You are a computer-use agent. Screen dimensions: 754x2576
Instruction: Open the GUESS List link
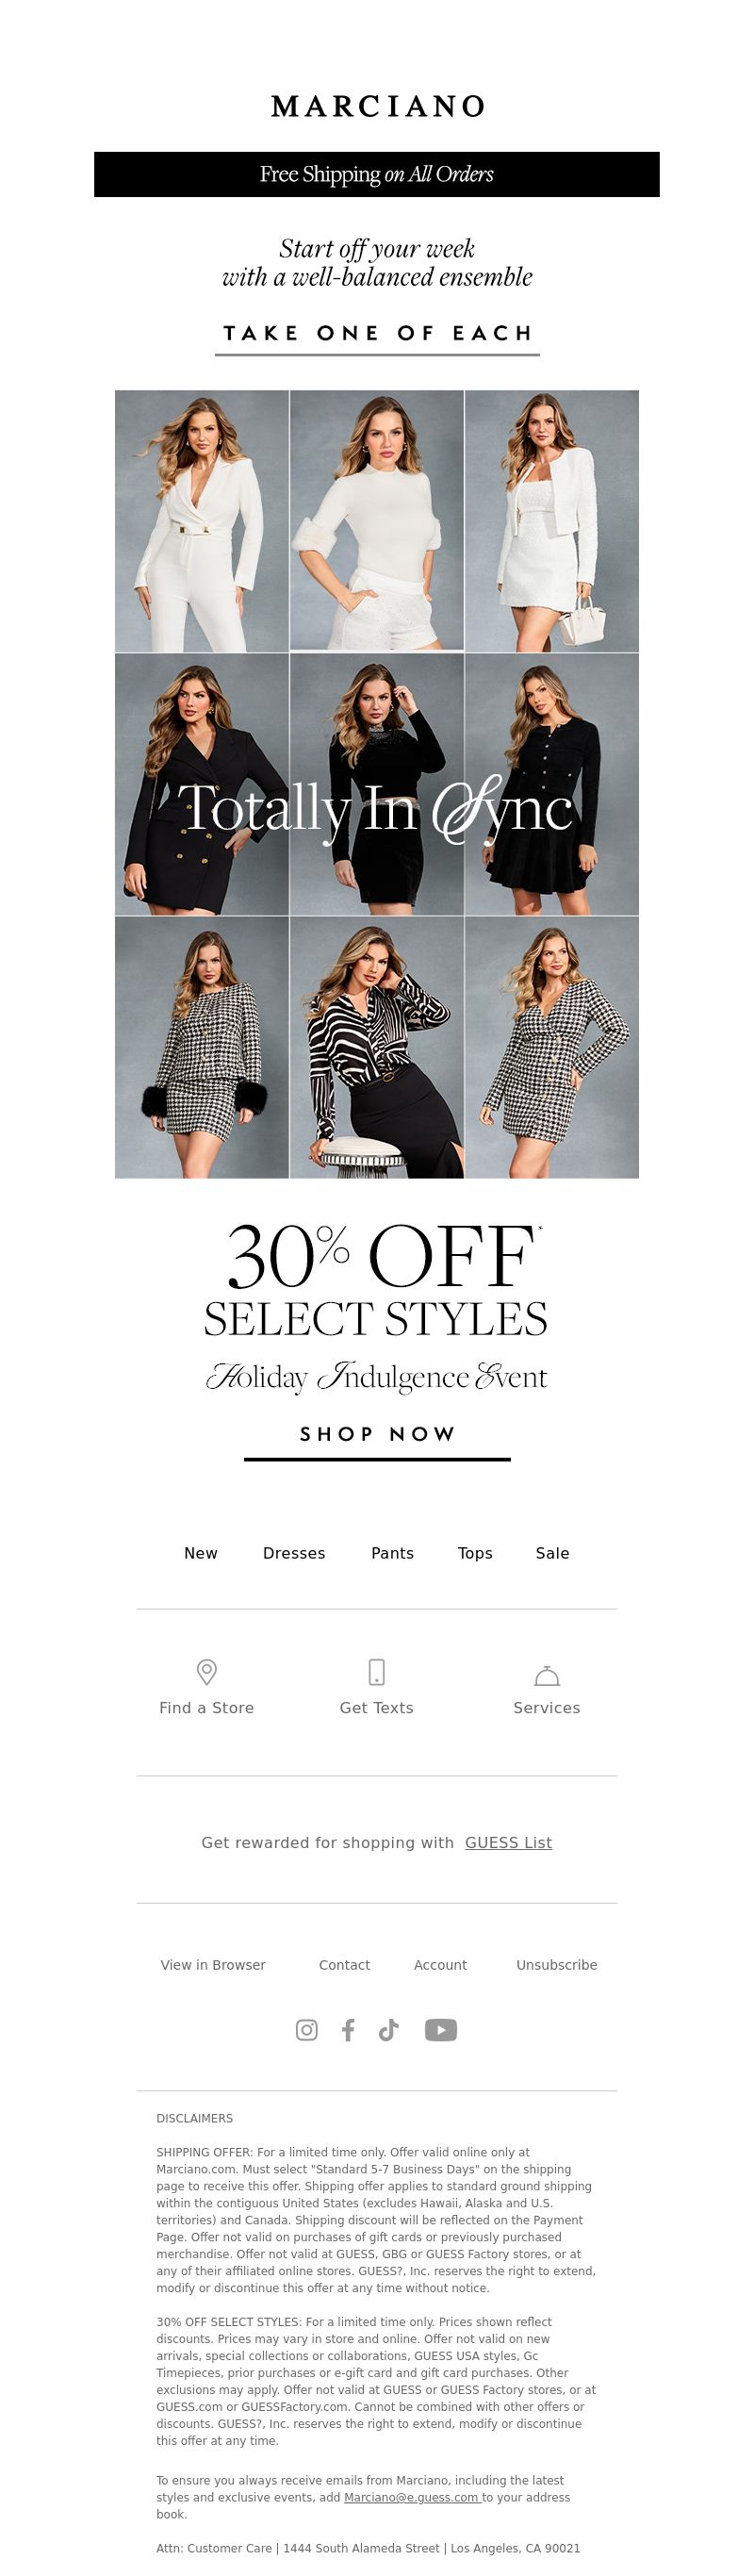[x=508, y=1842]
